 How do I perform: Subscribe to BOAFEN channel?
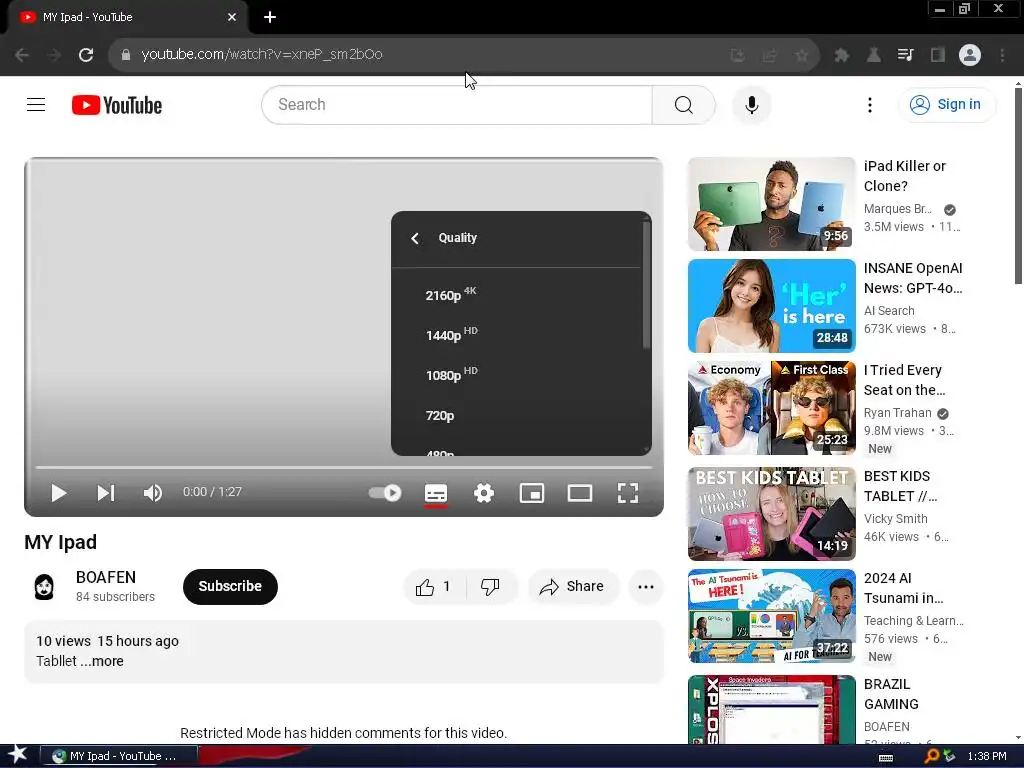pyautogui.click(x=230, y=586)
